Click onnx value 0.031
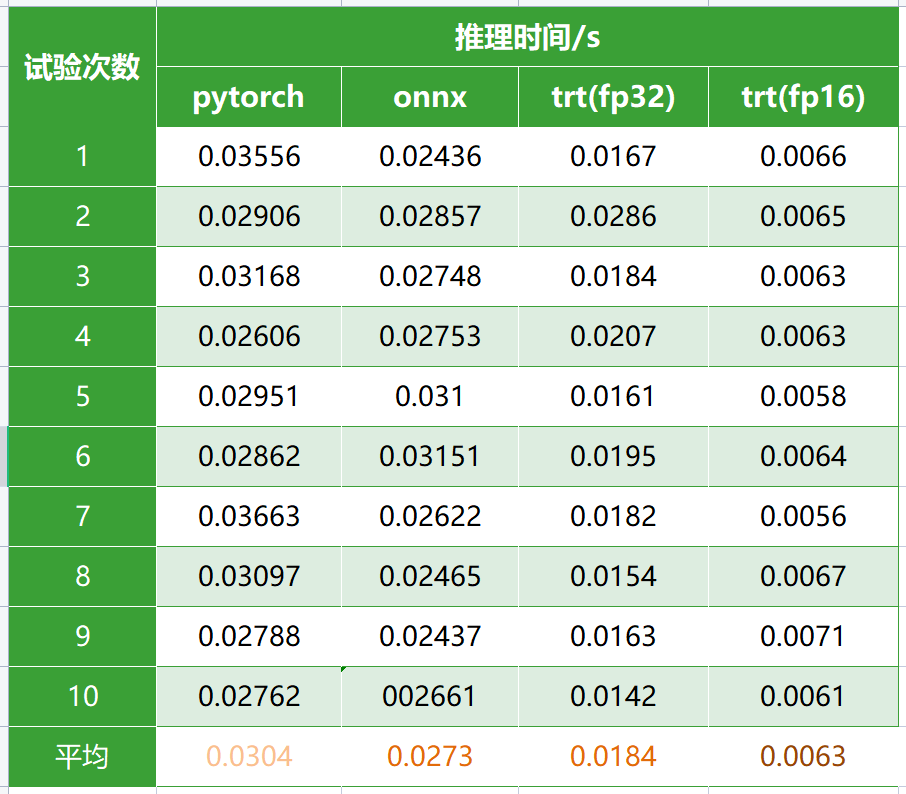The width and height of the screenshot is (906, 794). coord(430,396)
